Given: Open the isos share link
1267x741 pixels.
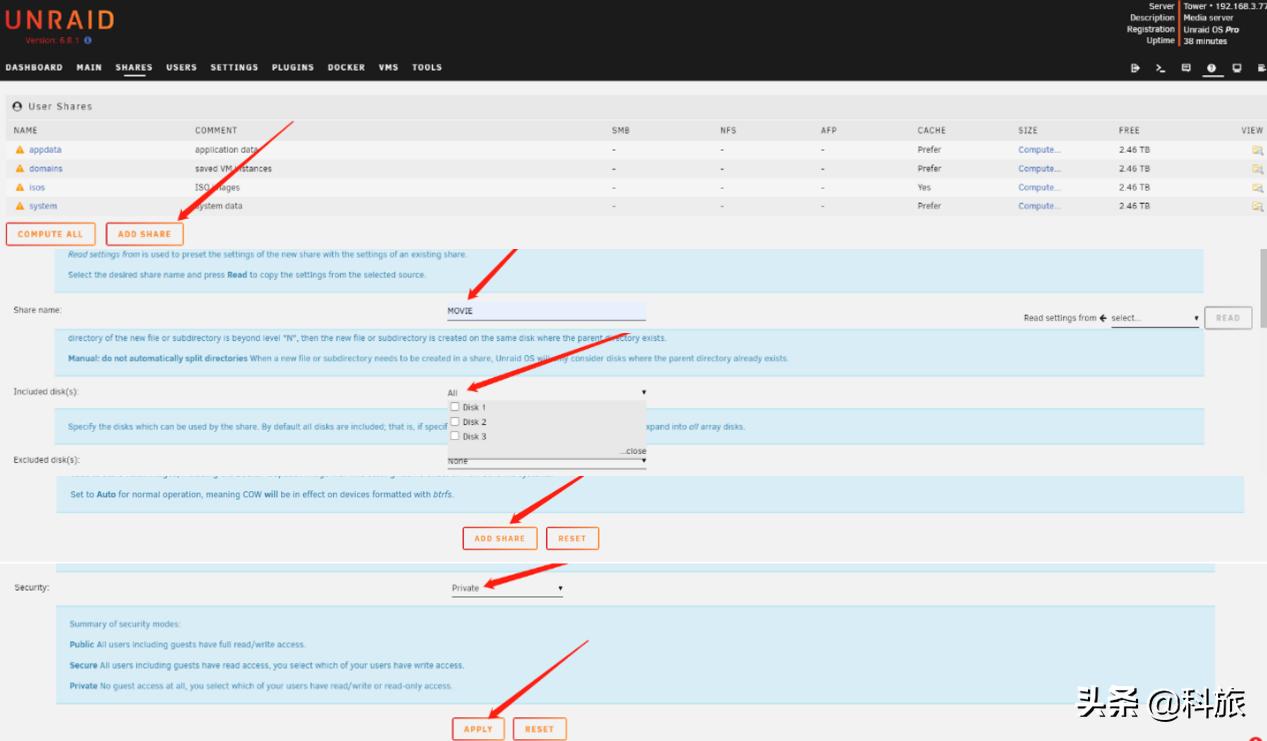Looking at the screenshot, I should click(x=37, y=187).
